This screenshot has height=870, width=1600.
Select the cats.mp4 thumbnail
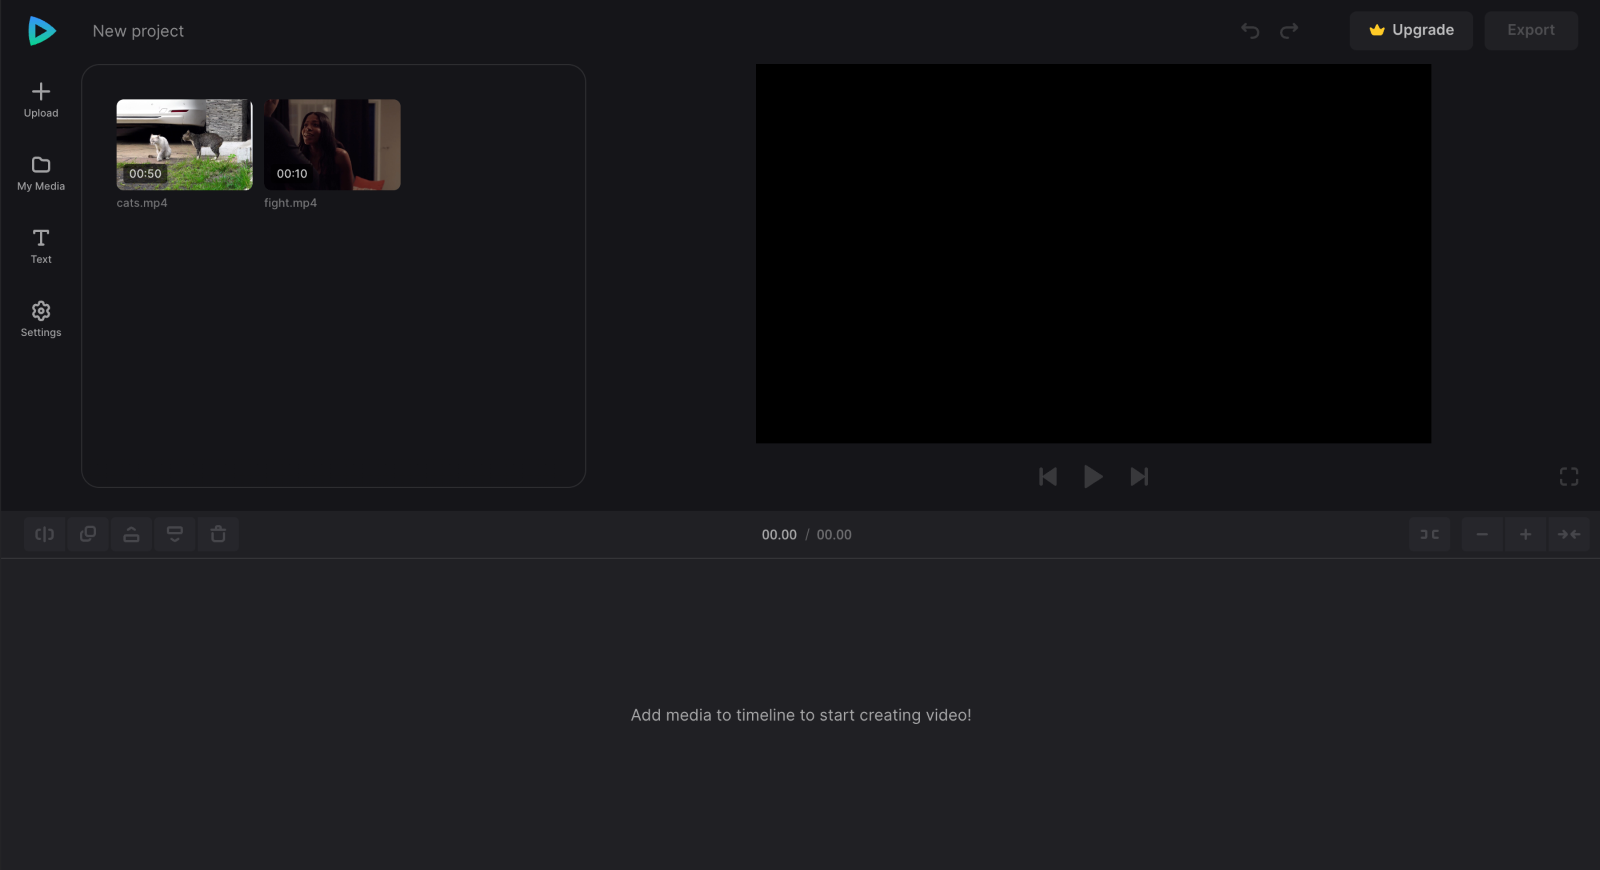(x=185, y=145)
